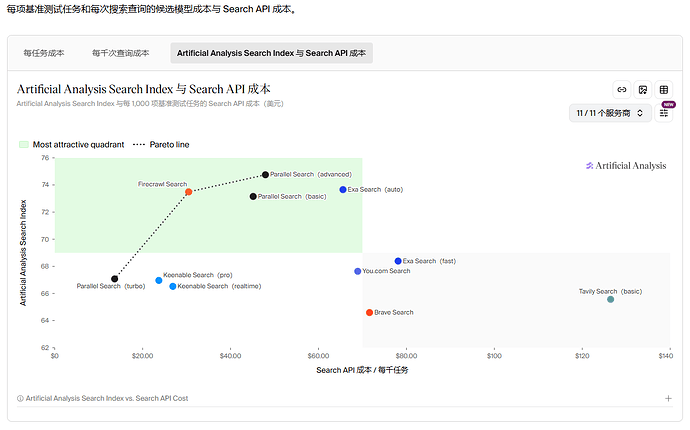Click the Artificial Analysis logo
Image resolution: width=690 pixels, height=430 pixels.
coord(626,166)
